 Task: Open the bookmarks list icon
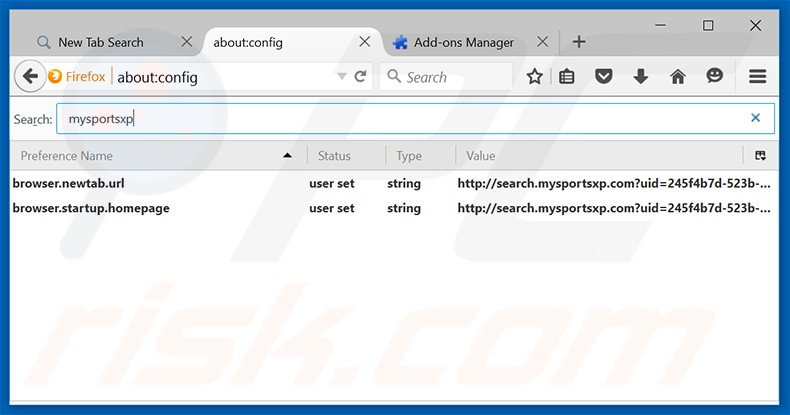coord(567,76)
